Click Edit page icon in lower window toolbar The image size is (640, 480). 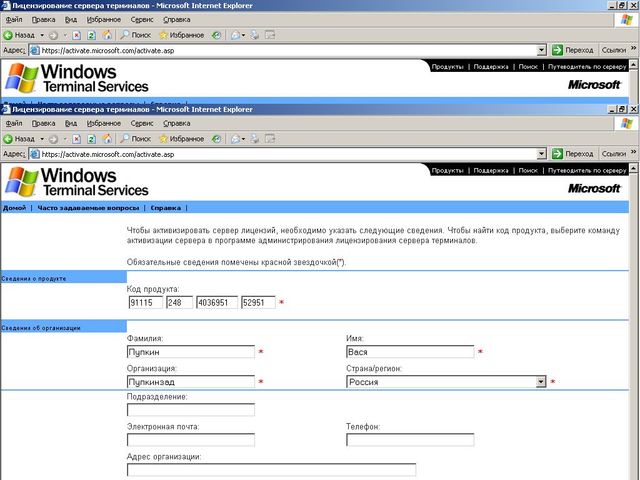270,139
